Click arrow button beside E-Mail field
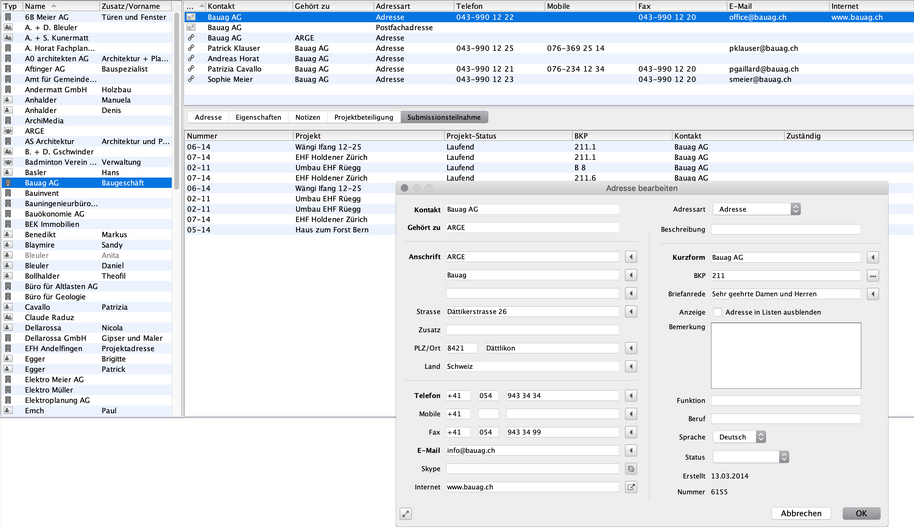This screenshot has height=529, width=914. coord(631,450)
